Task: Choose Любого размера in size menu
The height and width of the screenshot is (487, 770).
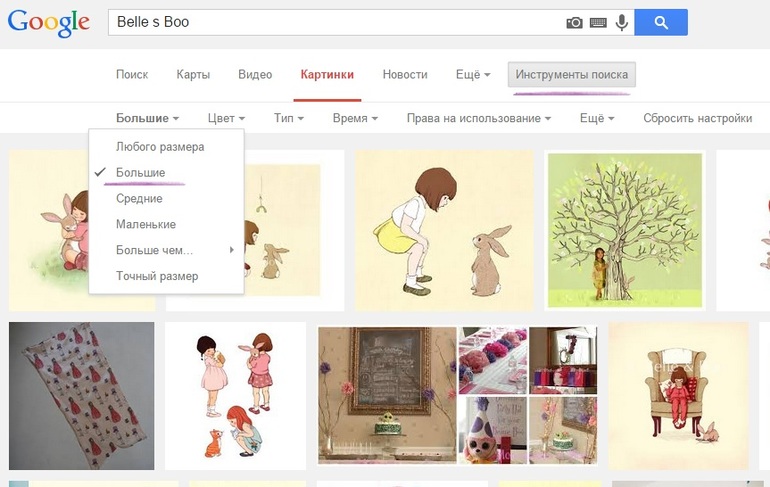Action: click(x=160, y=147)
